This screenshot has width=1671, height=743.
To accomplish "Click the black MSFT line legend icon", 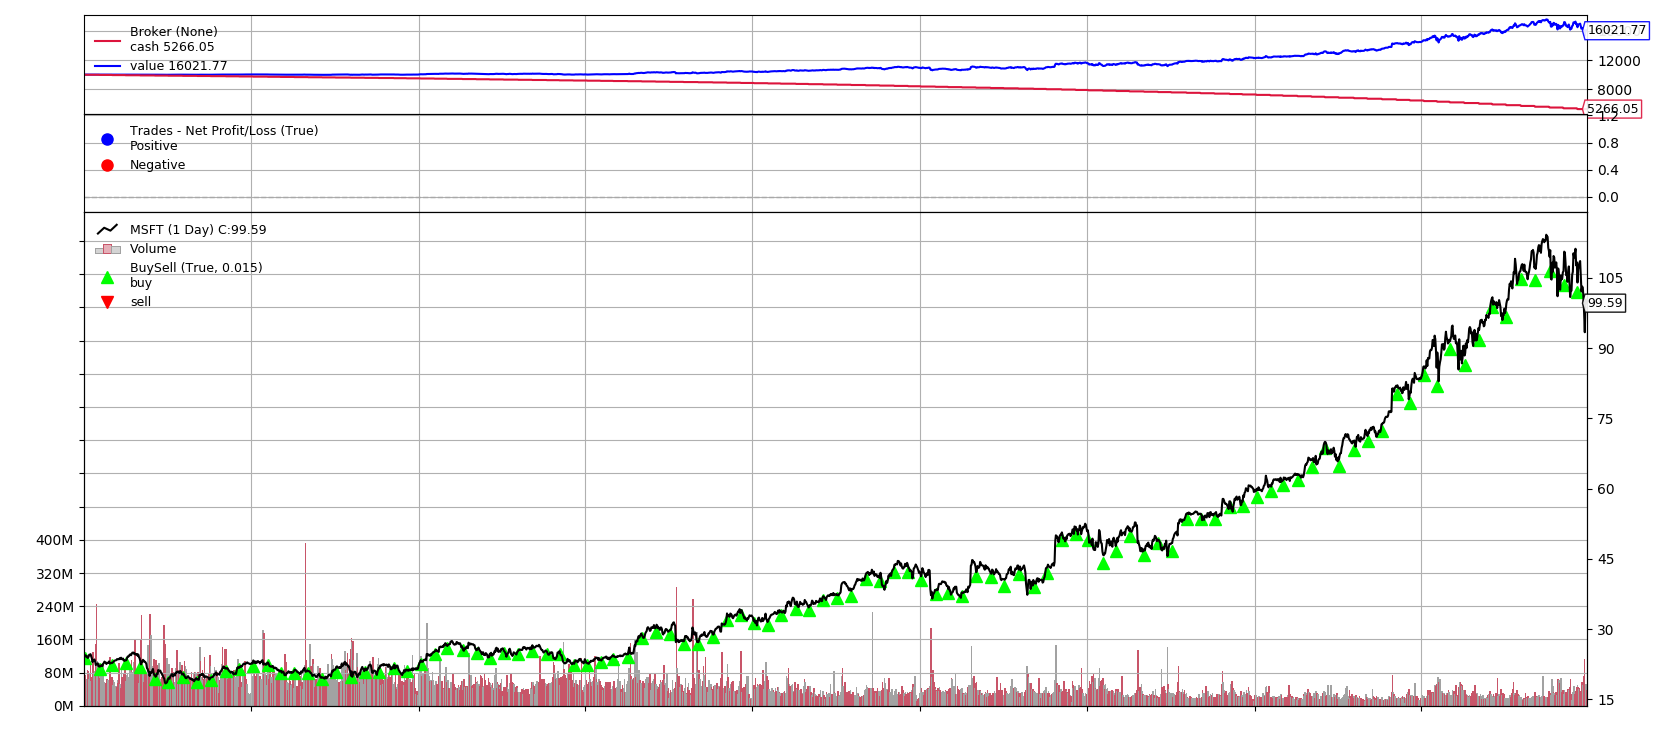I will (x=107, y=230).
